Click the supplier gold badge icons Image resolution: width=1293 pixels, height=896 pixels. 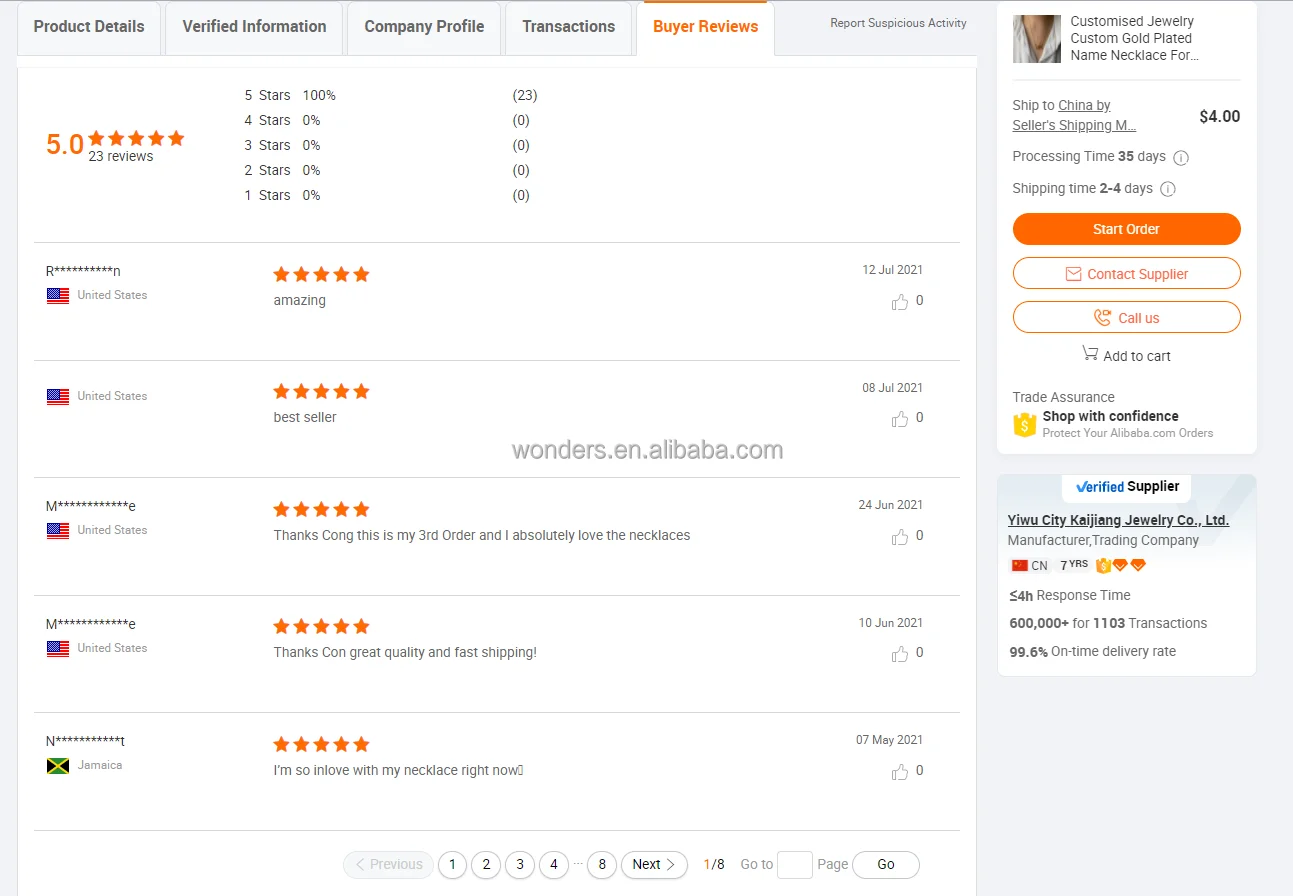(1121, 565)
